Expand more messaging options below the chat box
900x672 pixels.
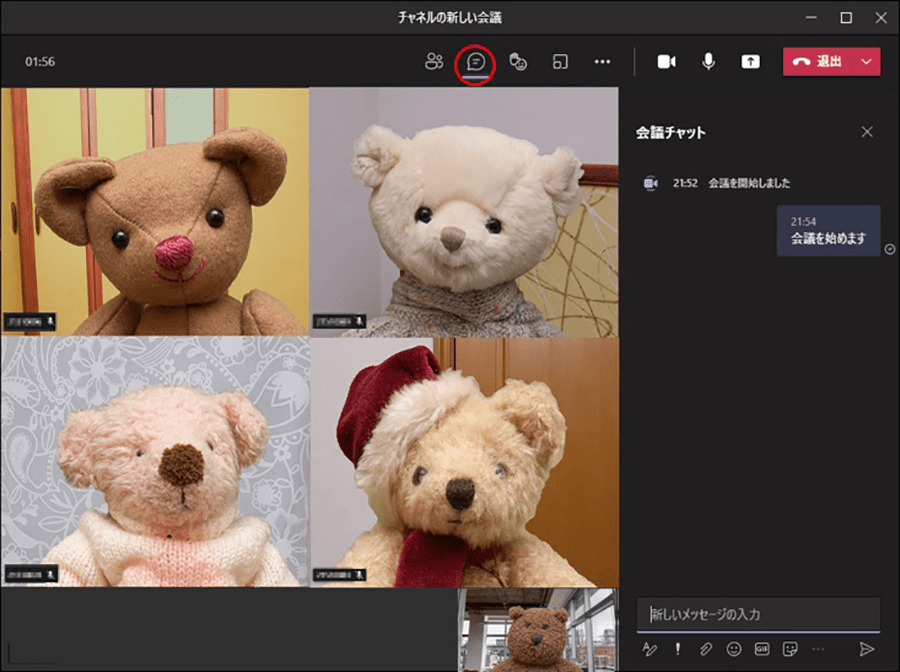(818, 649)
